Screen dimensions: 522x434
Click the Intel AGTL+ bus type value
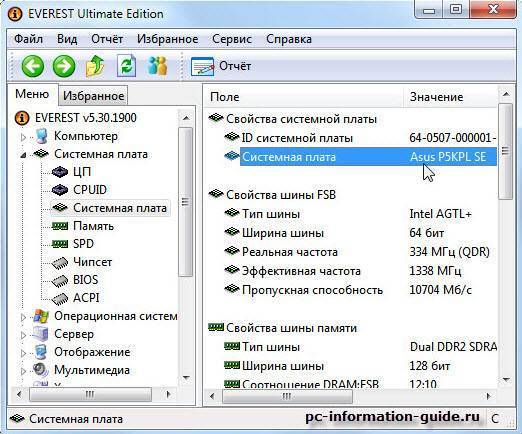point(441,214)
